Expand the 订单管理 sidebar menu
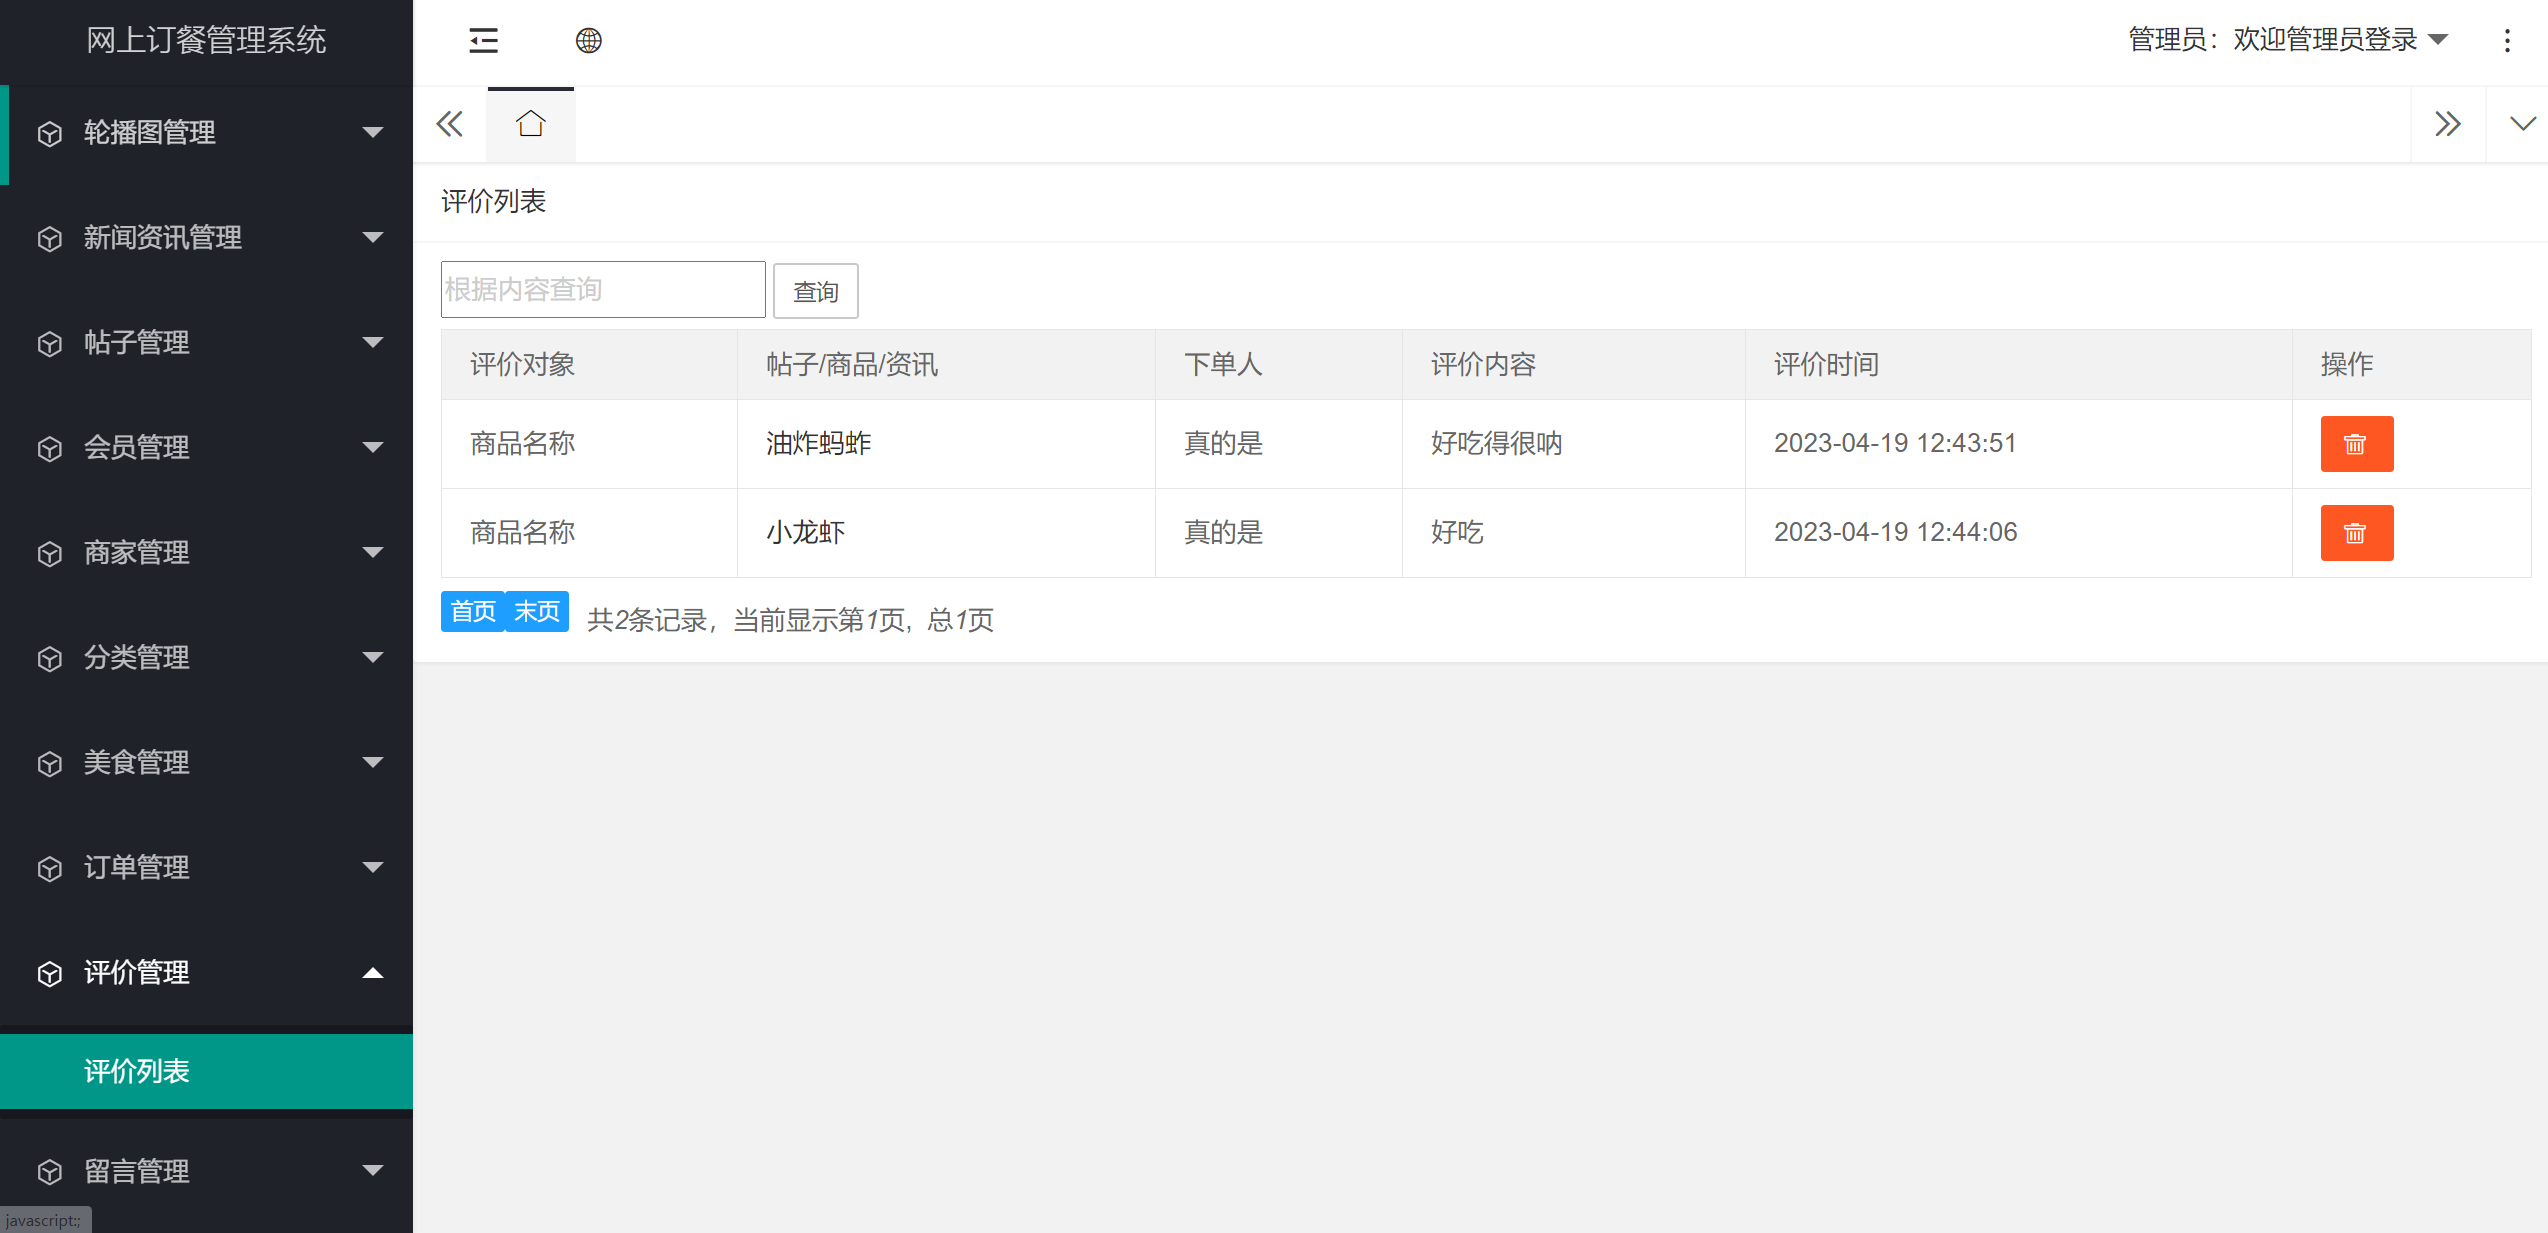The width and height of the screenshot is (2548, 1233). (207, 867)
